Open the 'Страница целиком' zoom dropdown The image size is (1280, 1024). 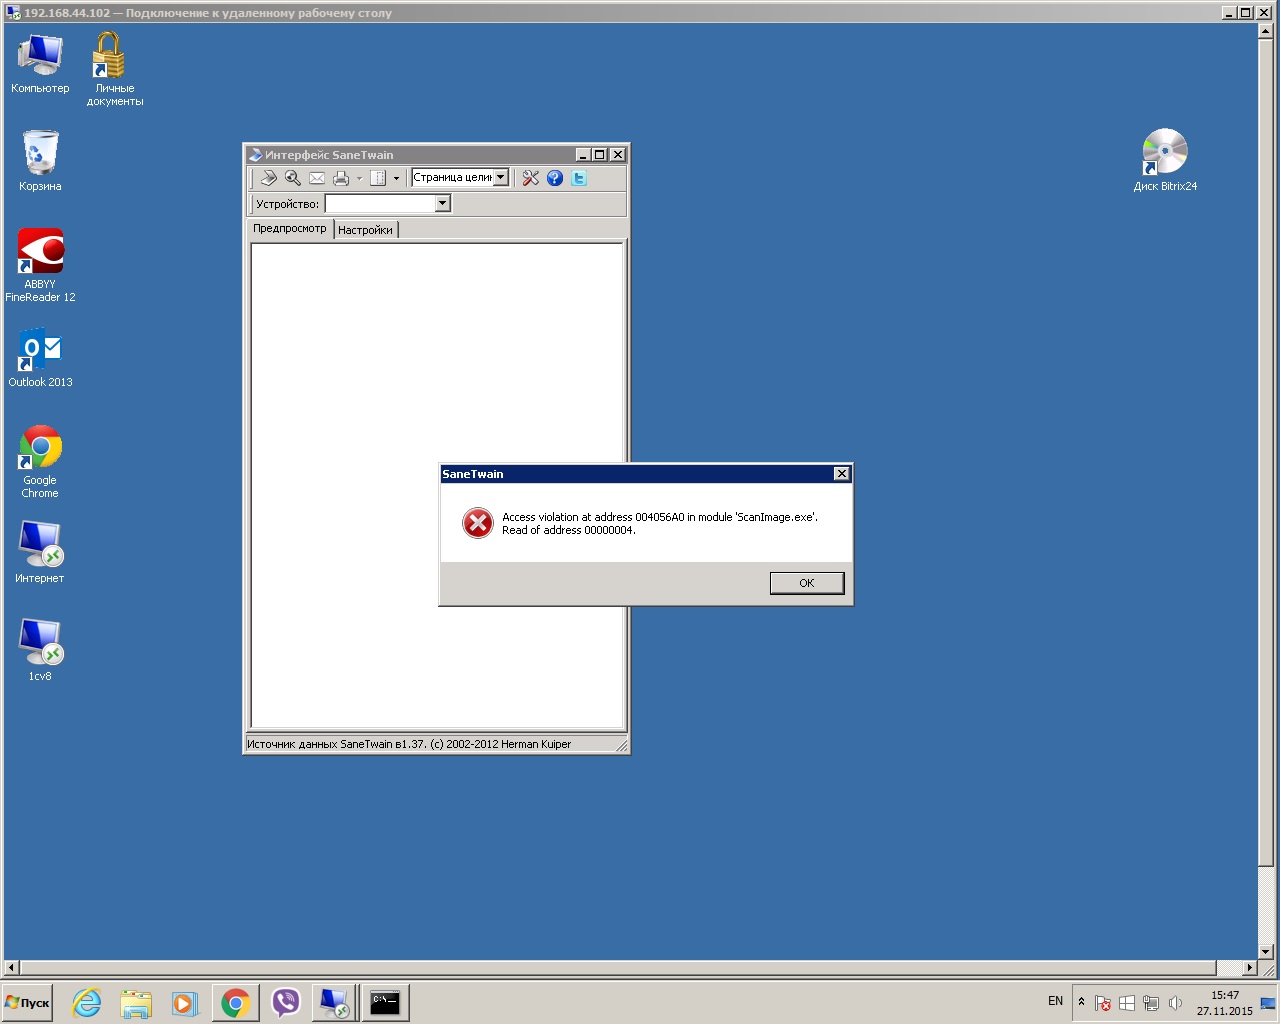(x=501, y=177)
